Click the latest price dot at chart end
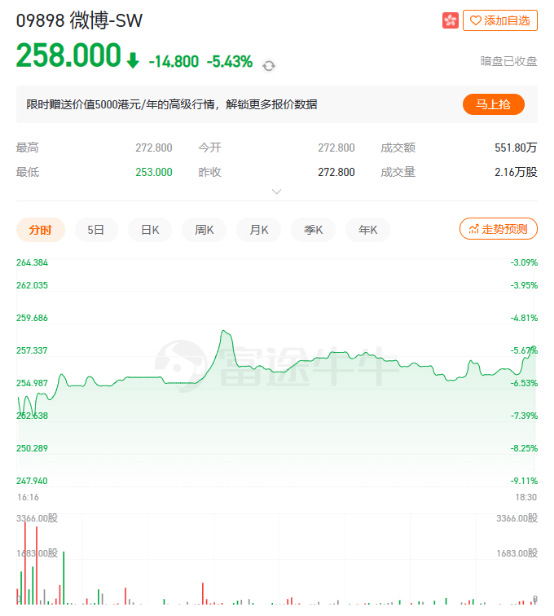Viewport: 554px width, 616px height. (533, 348)
